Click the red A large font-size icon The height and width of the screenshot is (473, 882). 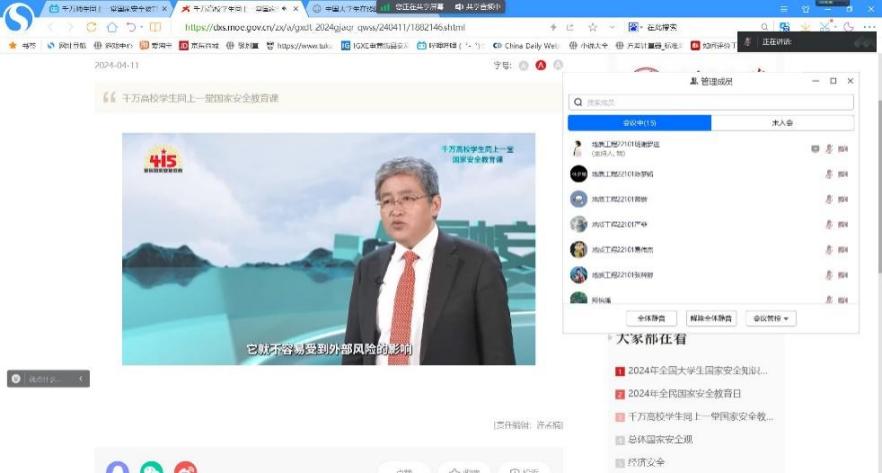coord(541,65)
